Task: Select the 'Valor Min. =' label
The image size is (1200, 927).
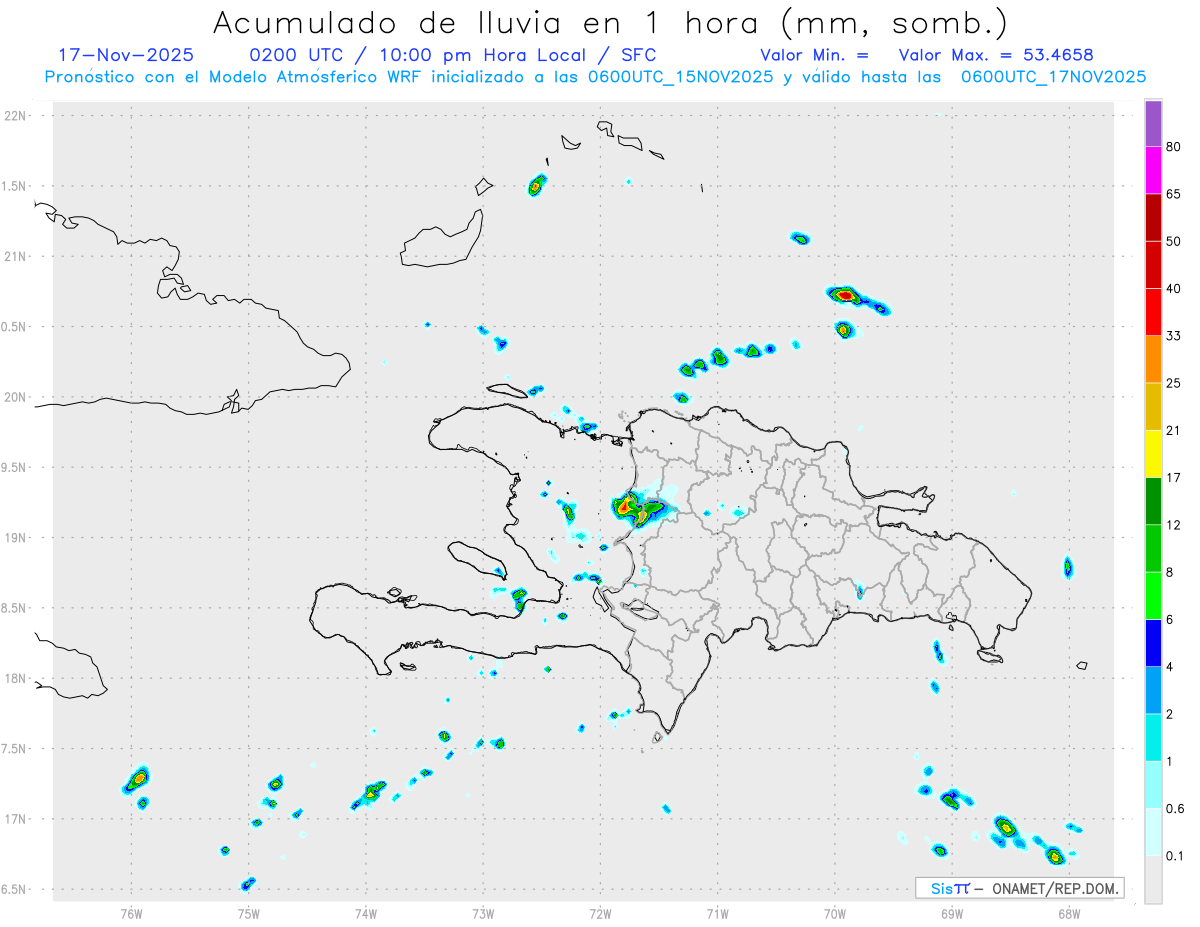Action: coord(814,55)
